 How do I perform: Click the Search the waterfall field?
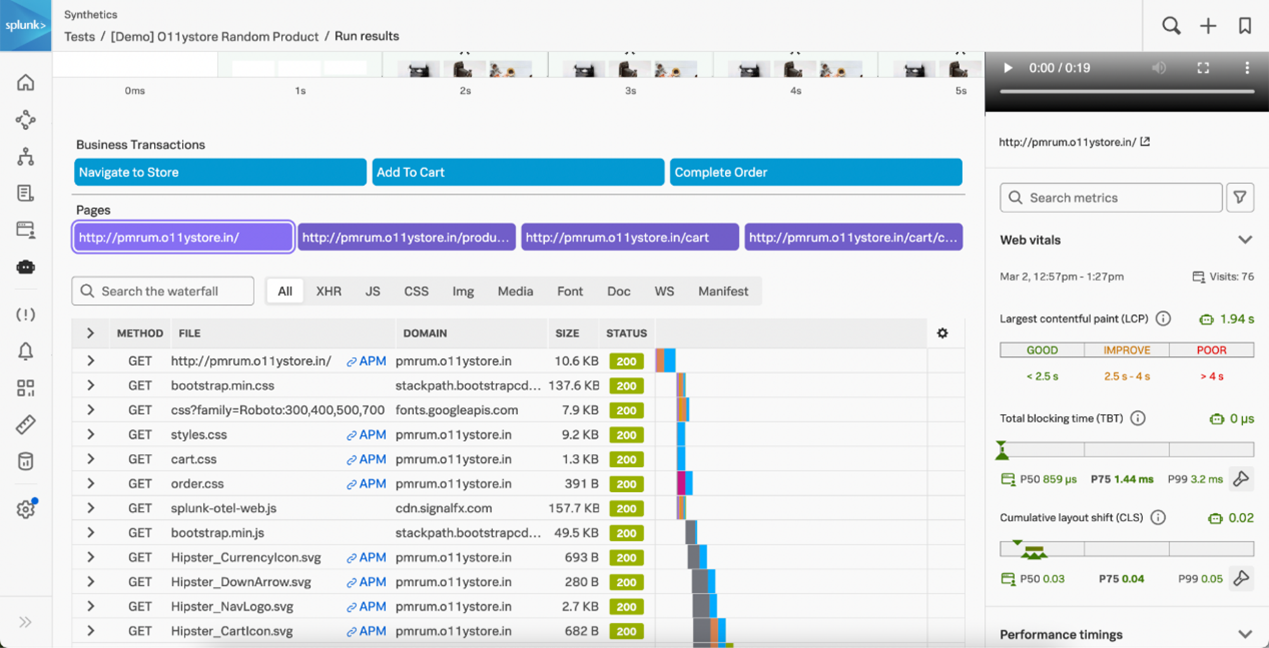164,291
